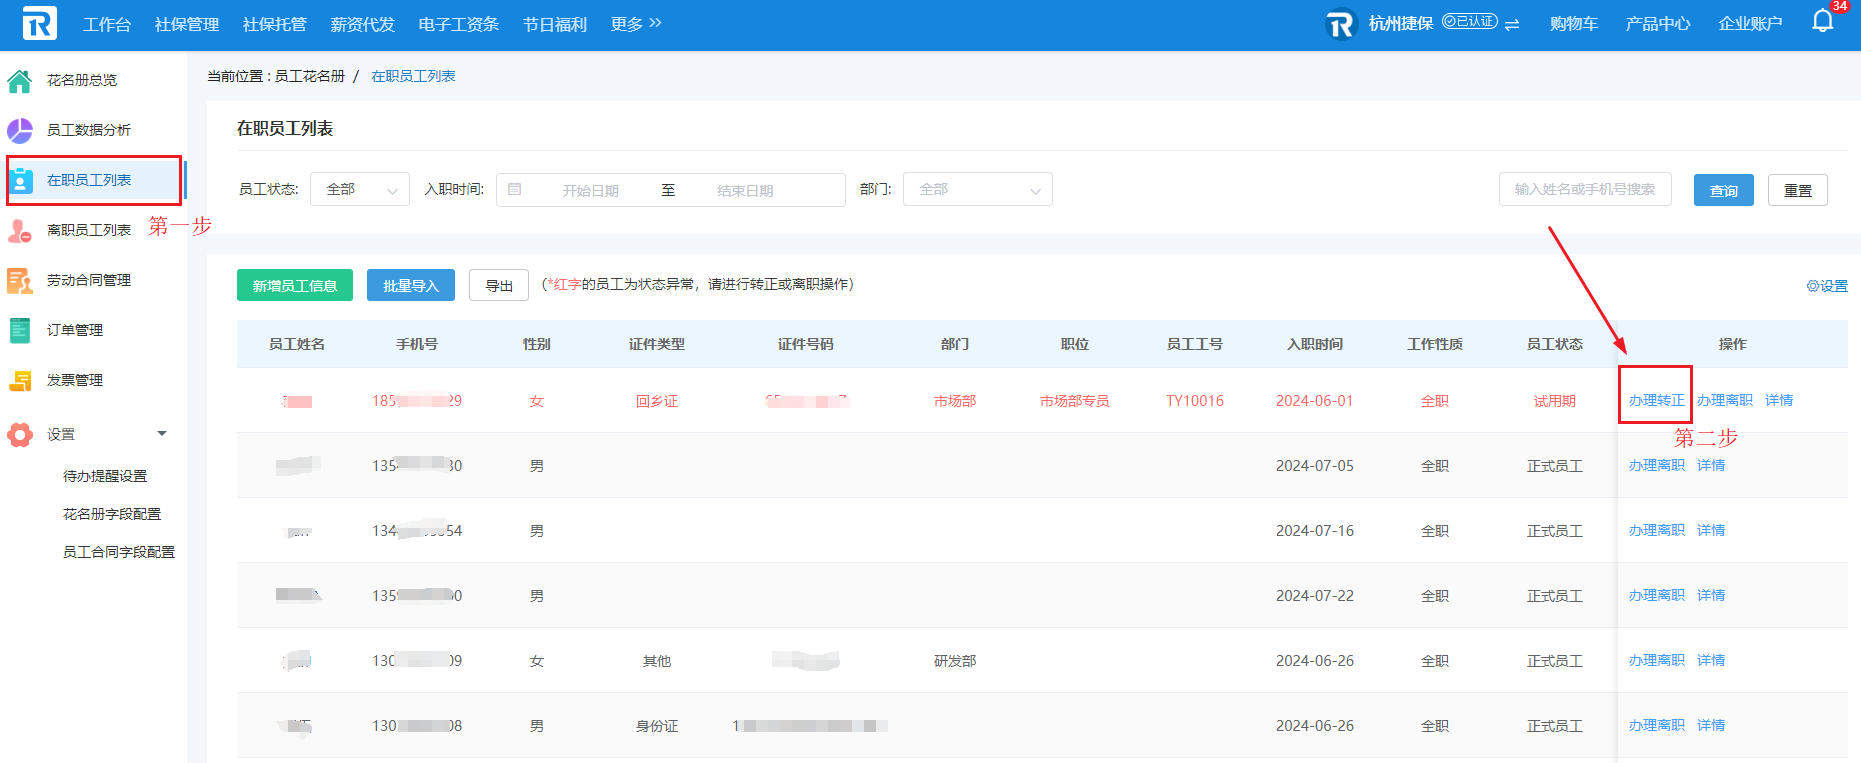Click the 员工数据分析 pie chart icon

coord(20,130)
